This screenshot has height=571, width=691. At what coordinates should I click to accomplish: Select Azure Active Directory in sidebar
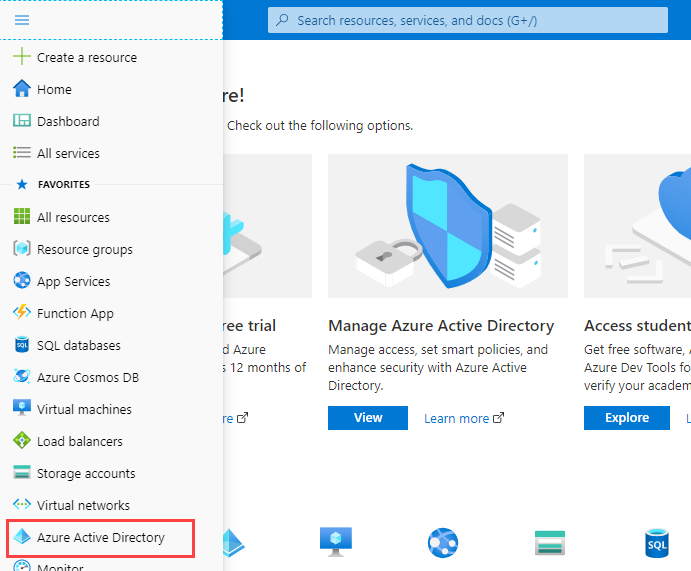point(100,538)
